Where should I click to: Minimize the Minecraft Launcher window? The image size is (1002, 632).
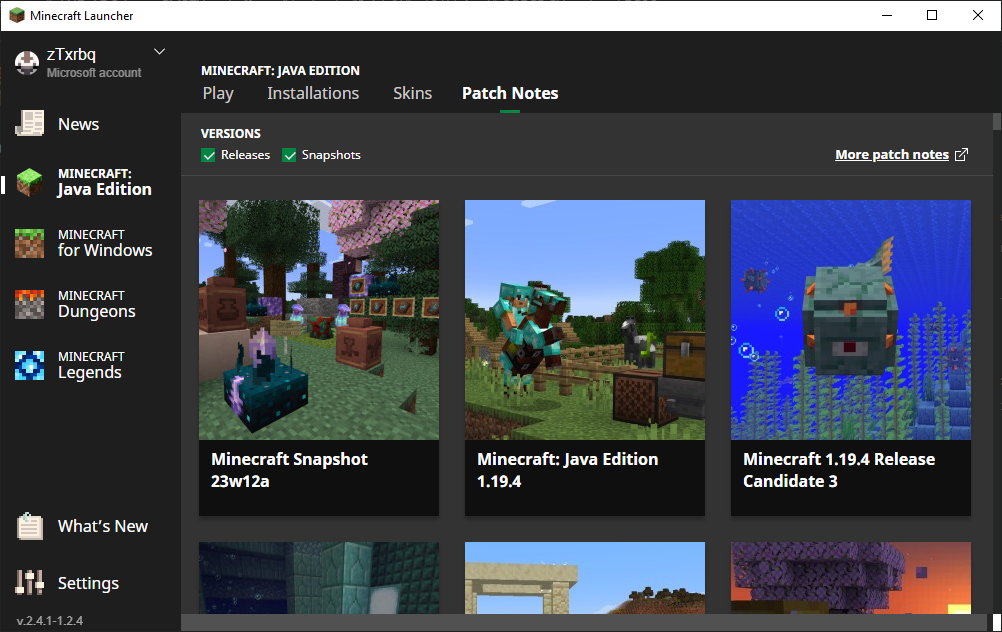[x=887, y=15]
